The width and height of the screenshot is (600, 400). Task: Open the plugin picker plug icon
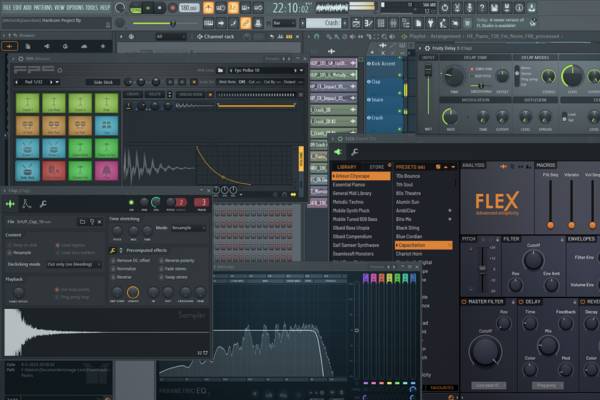[x=431, y=23]
